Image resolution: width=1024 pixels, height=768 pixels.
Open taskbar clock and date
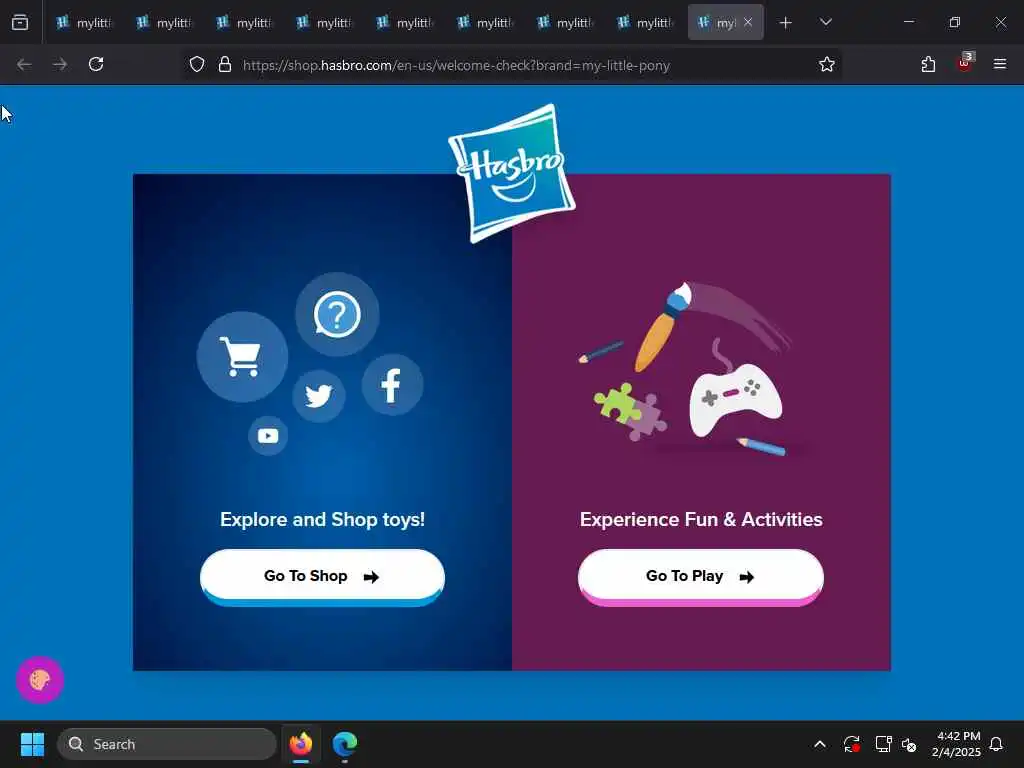956,744
